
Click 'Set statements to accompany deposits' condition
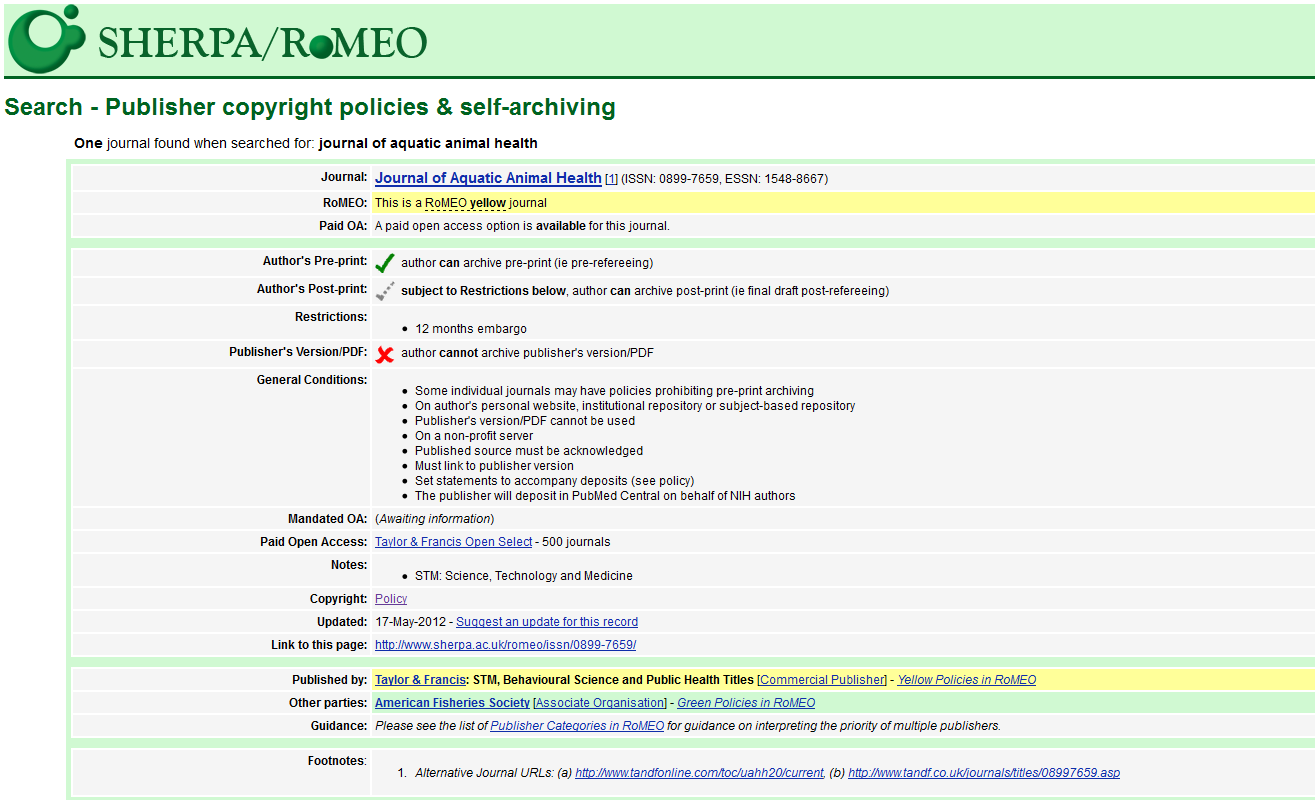[x=554, y=481]
